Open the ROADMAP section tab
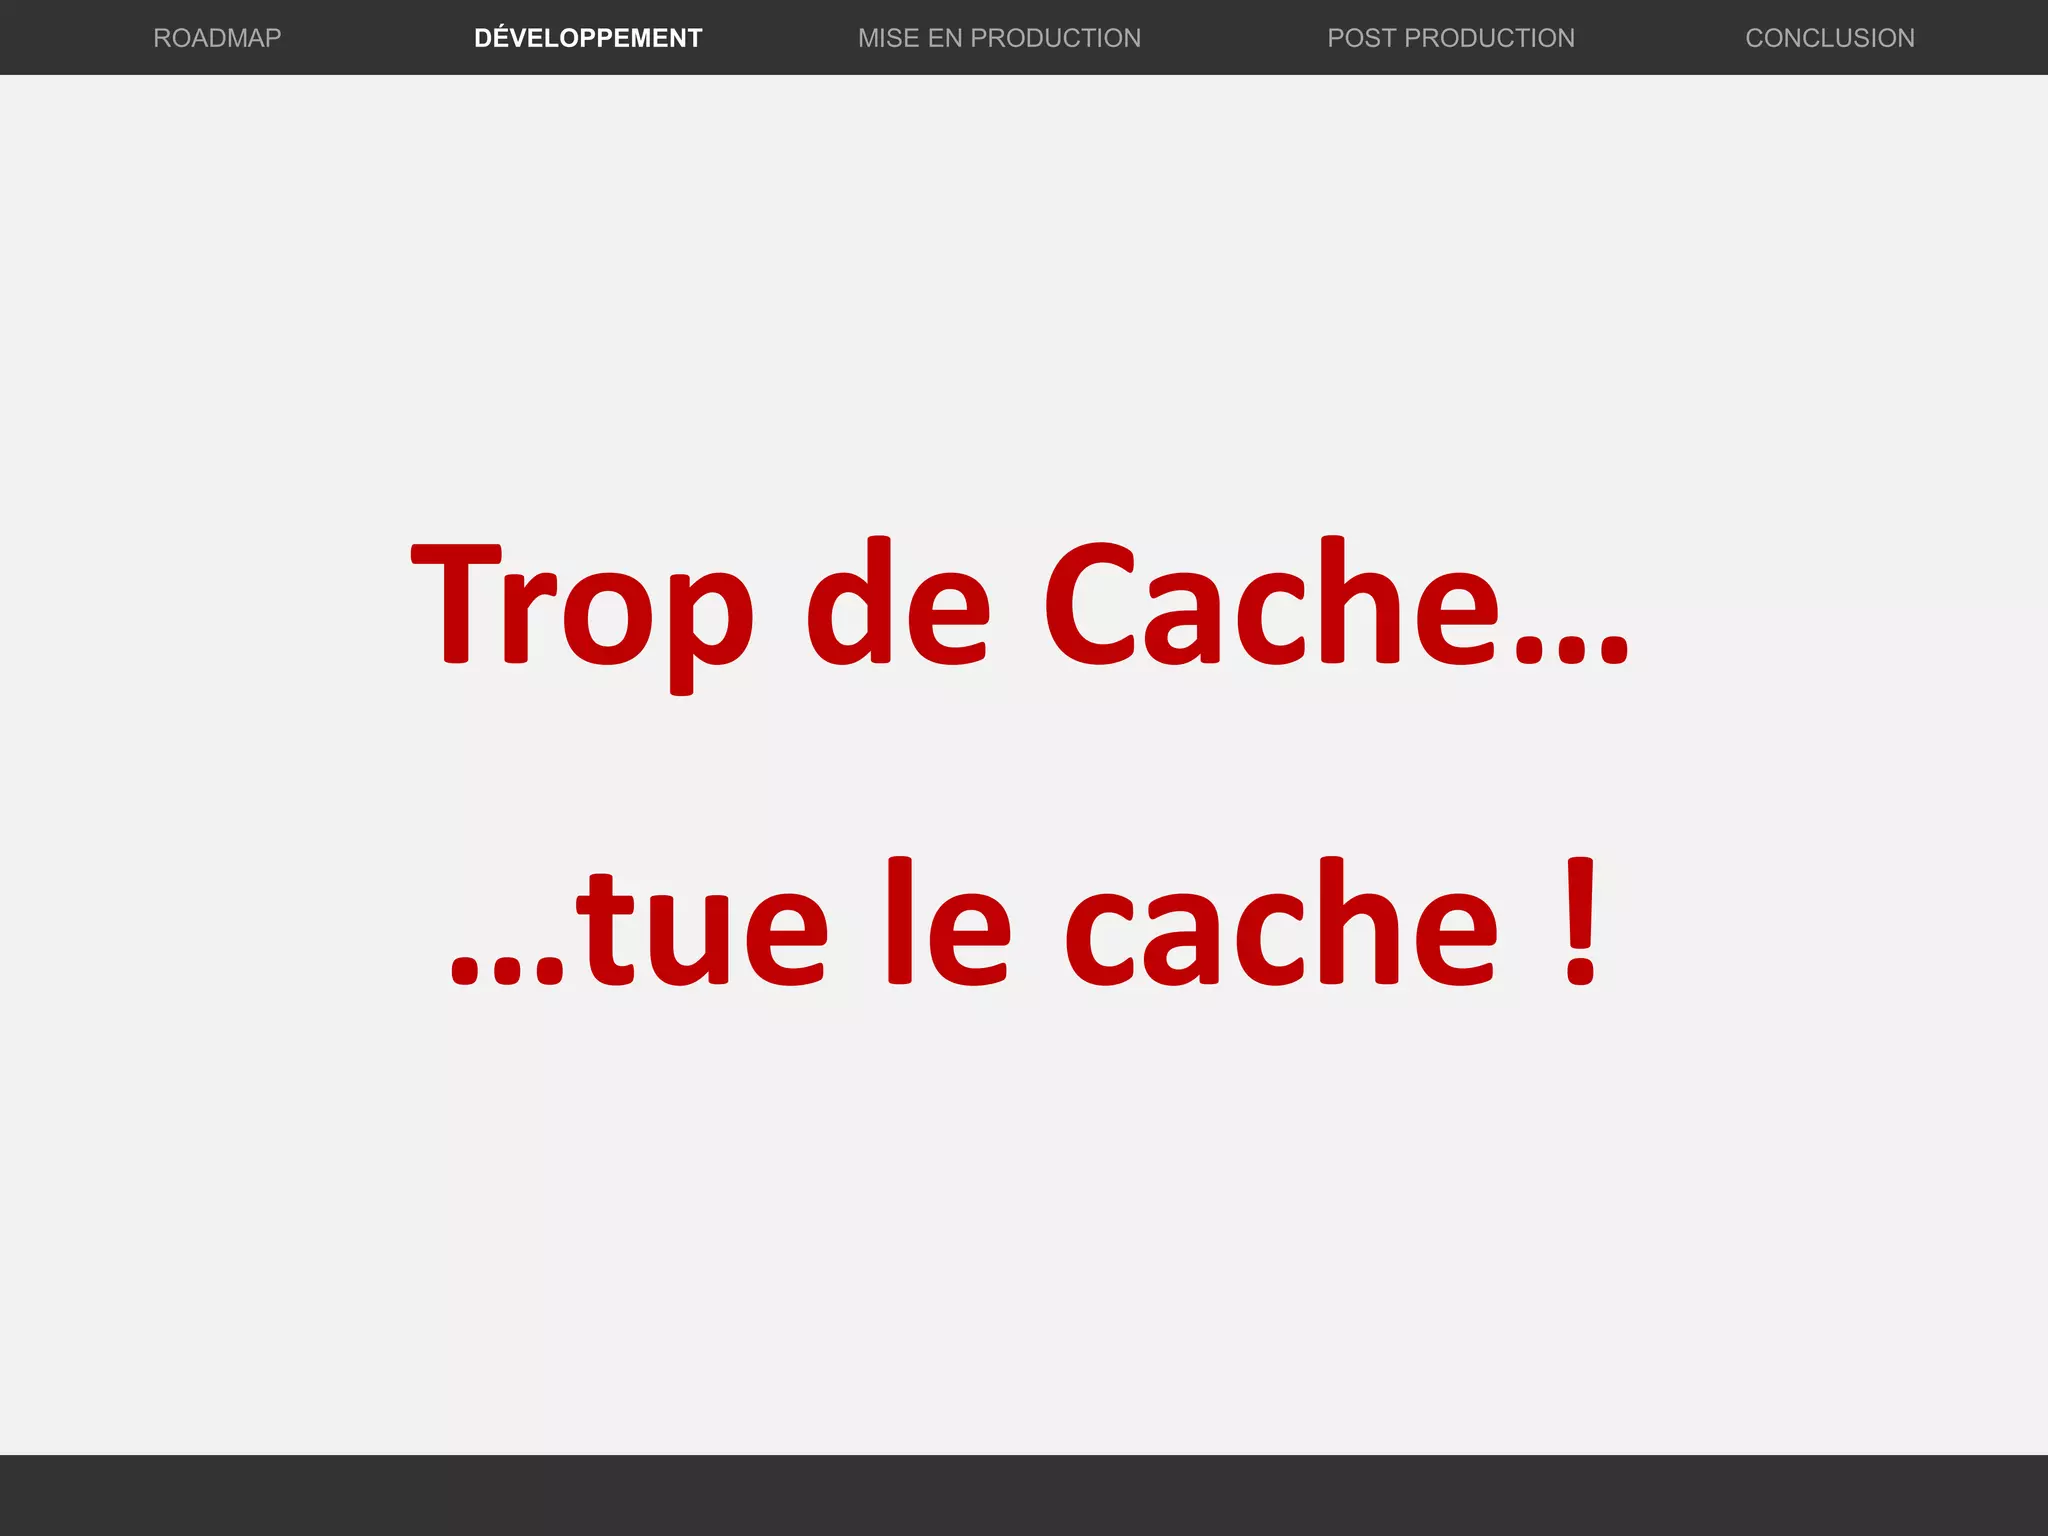This screenshot has width=2048, height=1536. (217, 38)
